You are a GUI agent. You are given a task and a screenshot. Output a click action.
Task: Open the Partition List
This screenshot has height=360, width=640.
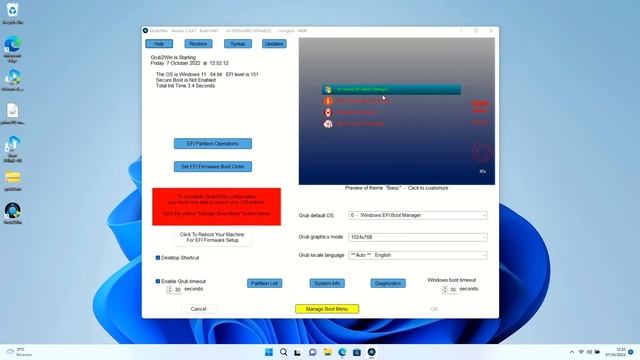264,283
